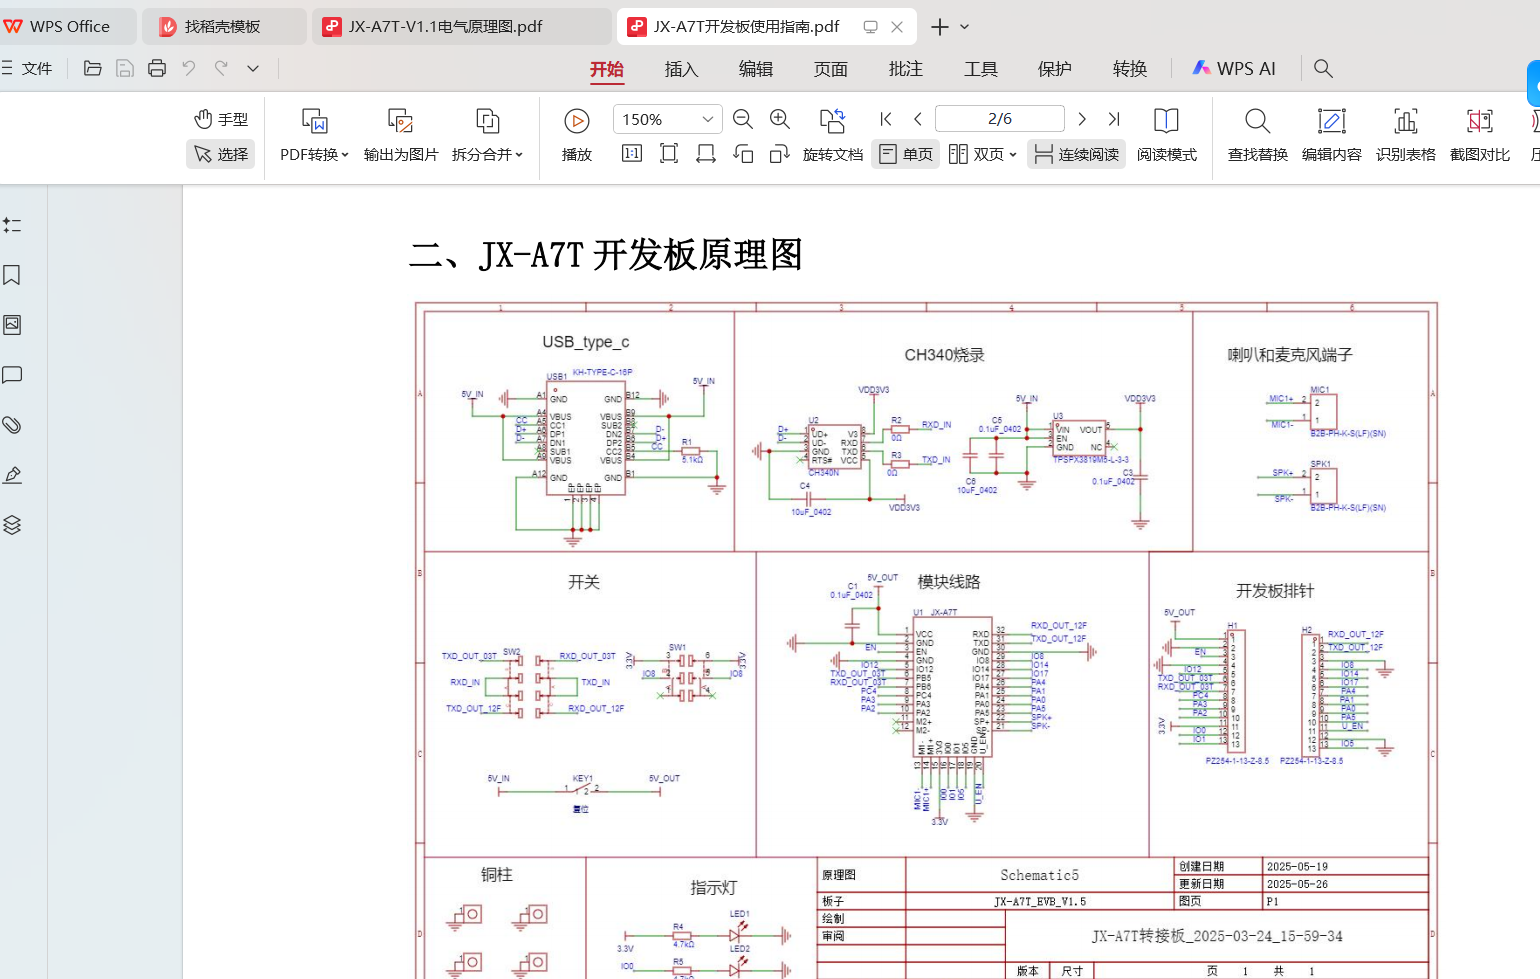Toggle 单页 single page view
Screen dimensions: 1540x979
click(x=905, y=153)
